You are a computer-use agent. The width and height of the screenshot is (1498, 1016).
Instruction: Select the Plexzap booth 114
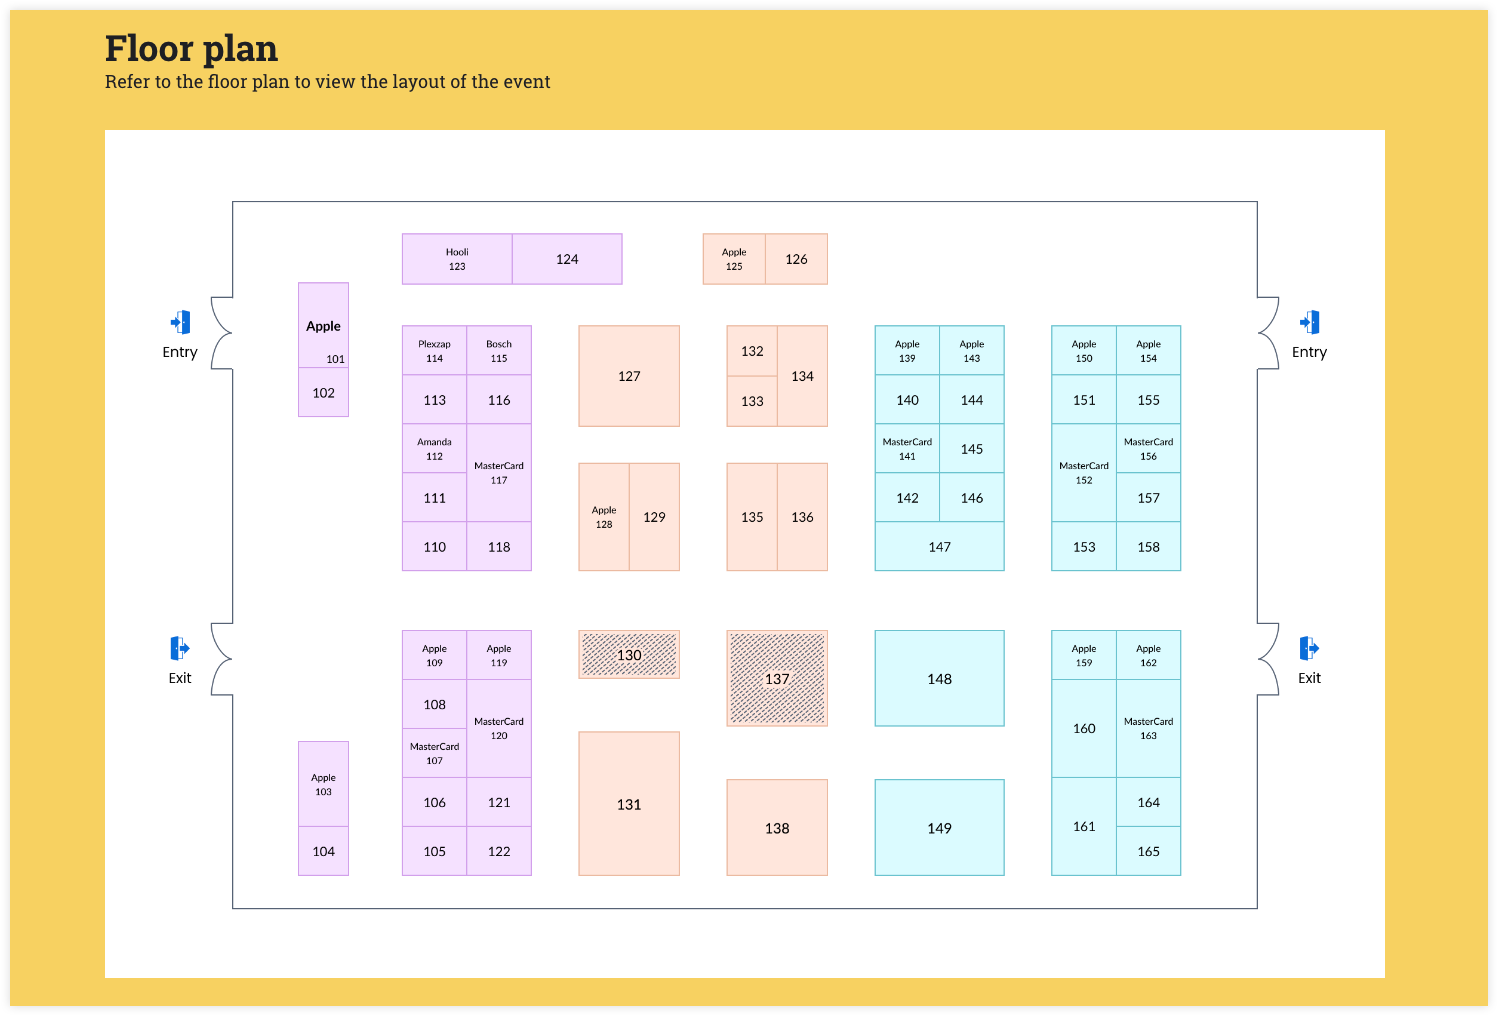coord(435,350)
